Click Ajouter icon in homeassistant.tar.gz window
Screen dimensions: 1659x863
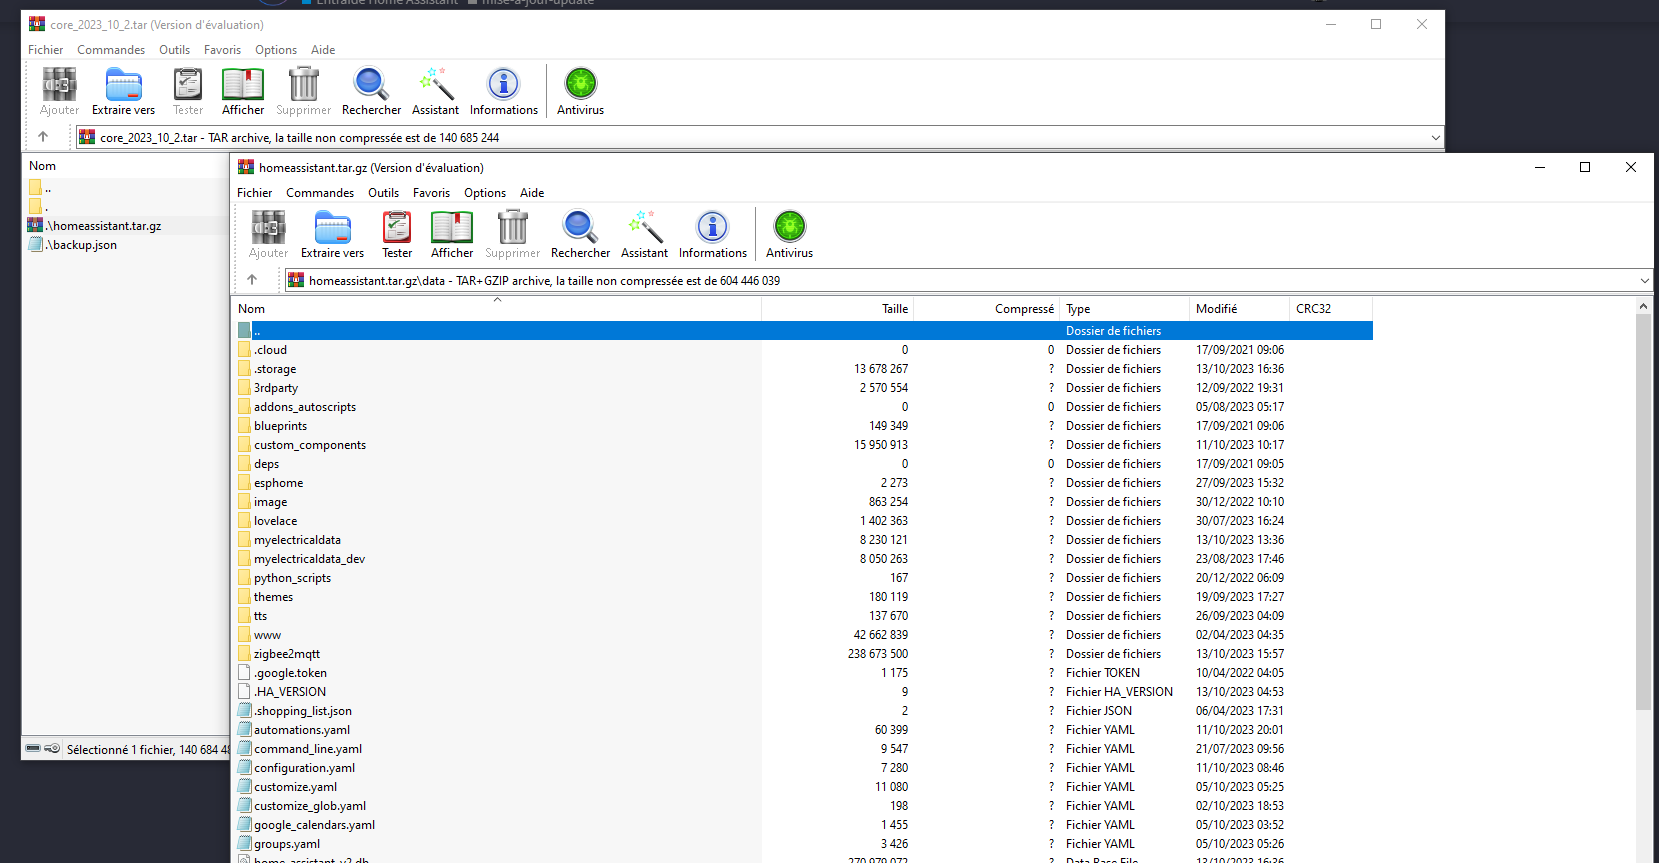click(268, 227)
